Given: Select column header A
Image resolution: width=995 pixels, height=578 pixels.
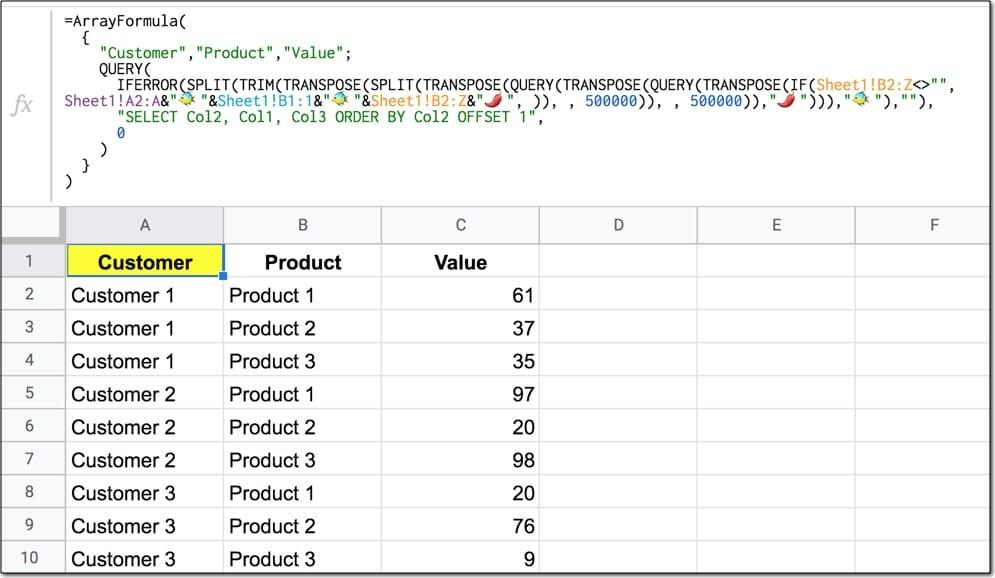Looking at the screenshot, I should pos(145,225).
